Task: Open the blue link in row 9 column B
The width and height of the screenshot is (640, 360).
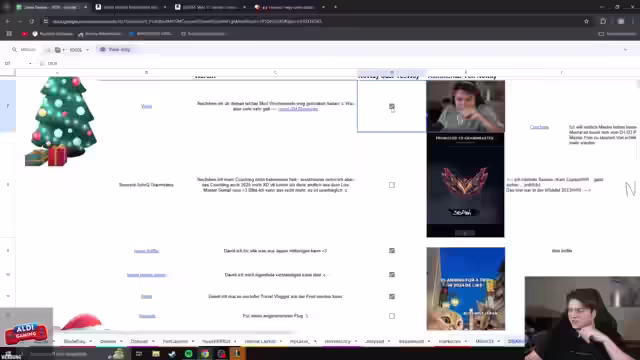Action: [x=147, y=251]
